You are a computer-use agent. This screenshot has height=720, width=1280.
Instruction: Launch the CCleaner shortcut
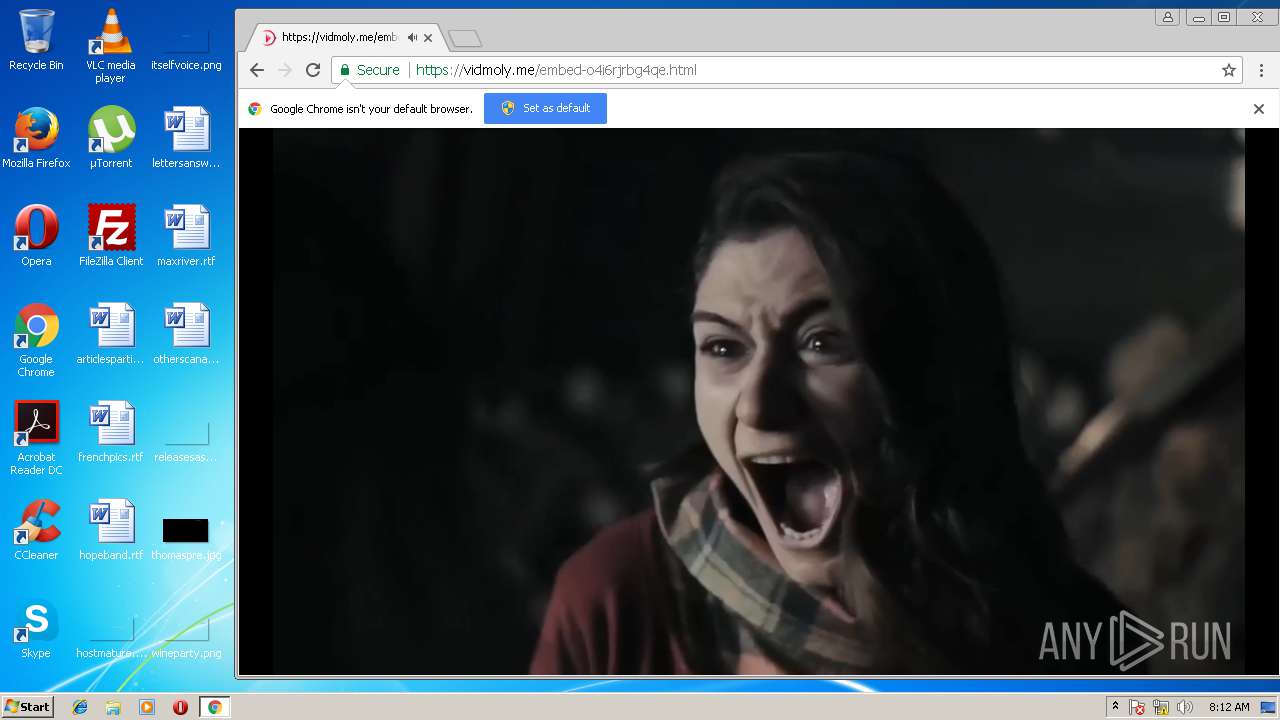(x=36, y=530)
